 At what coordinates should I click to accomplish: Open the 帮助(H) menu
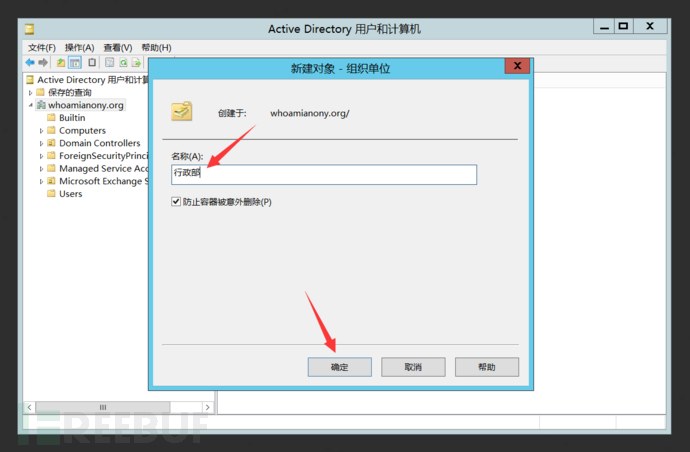(156, 48)
